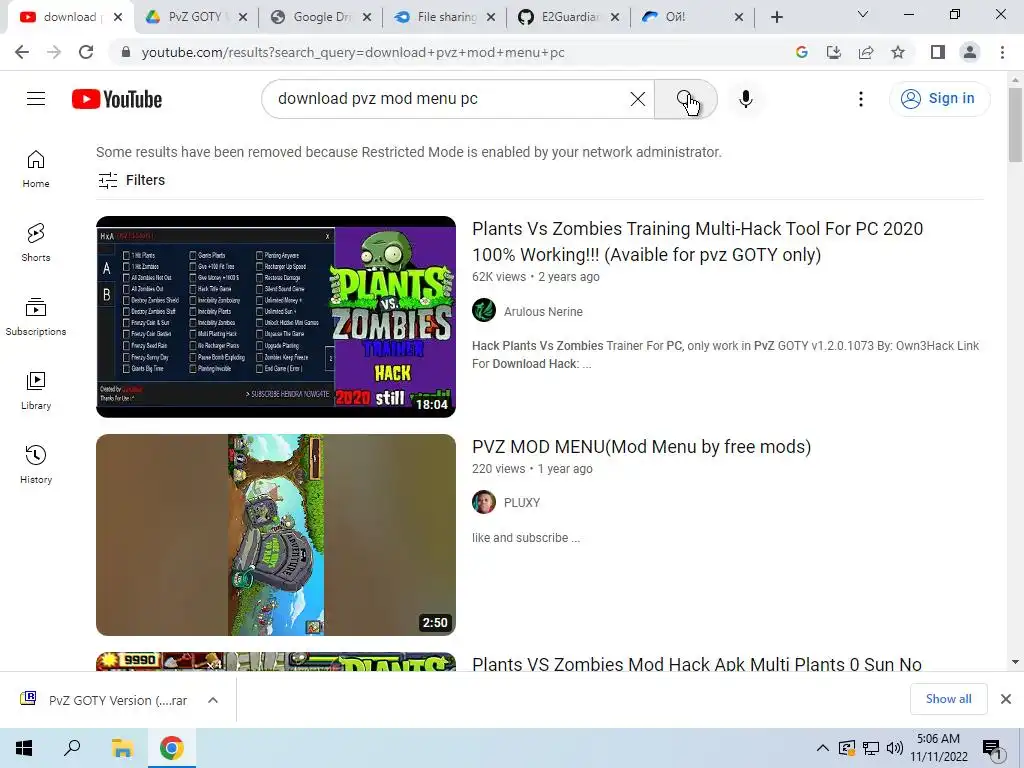This screenshot has width=1024, height=768.
Task: Open the Plants VS Zombies Mod Hack Apk title
Action: (697, 664)
